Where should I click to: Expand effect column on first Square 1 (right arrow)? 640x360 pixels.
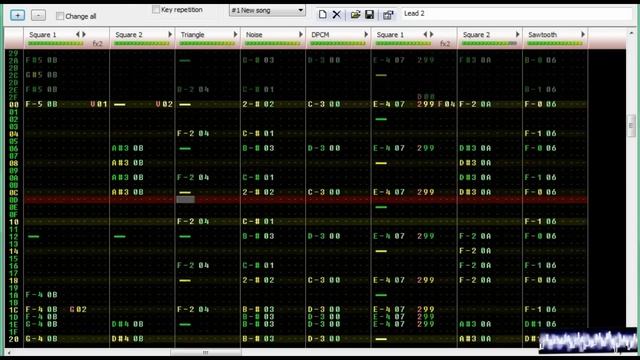click(x=84, y=35)
